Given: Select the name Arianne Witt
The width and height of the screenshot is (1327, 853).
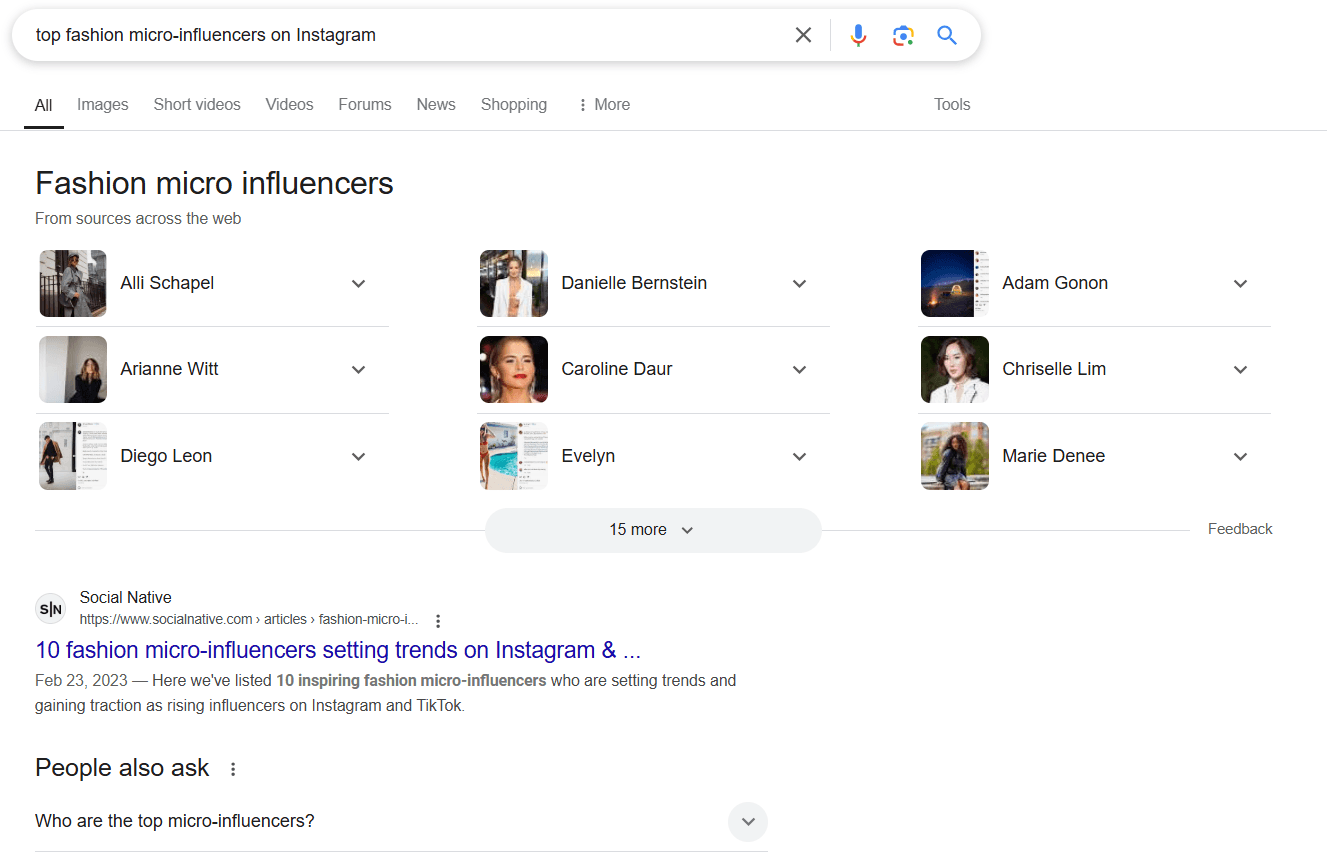Looking at the screenshot, I should coord(169,369).
